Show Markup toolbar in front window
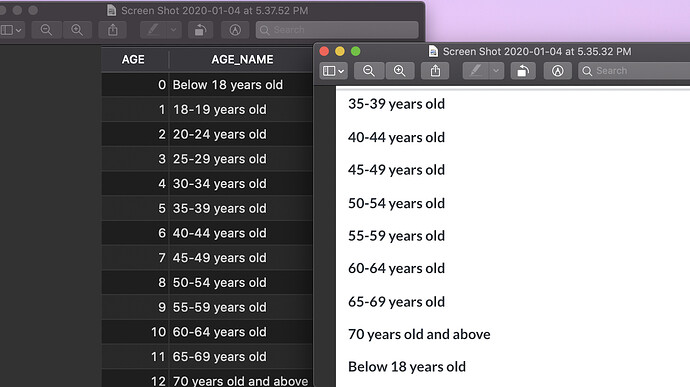Image resolution: width=690 pixels, height=387 pixels. coord(558,71)
